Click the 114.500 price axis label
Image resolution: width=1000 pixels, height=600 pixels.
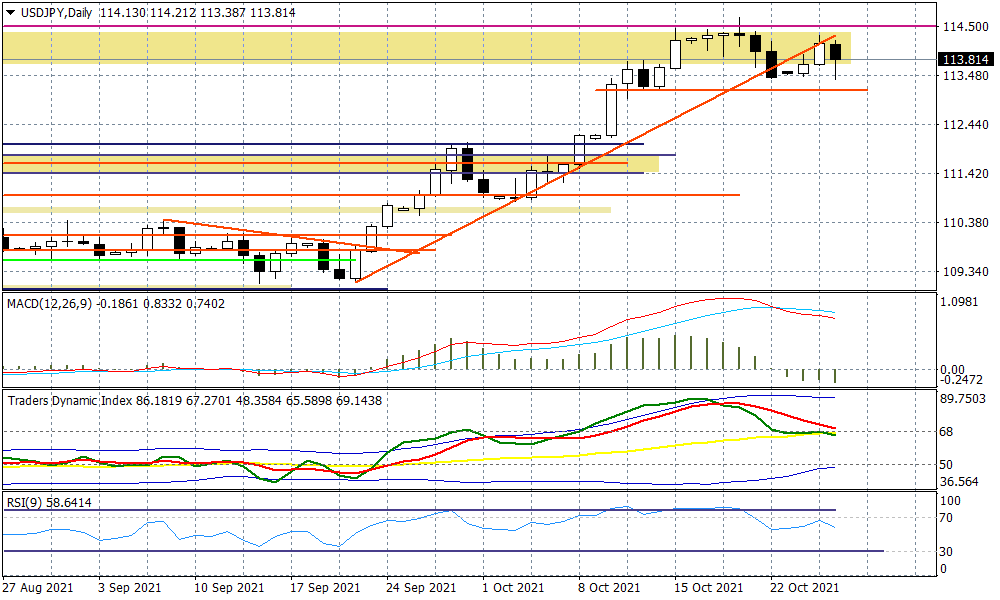click(x=966, y=27)
